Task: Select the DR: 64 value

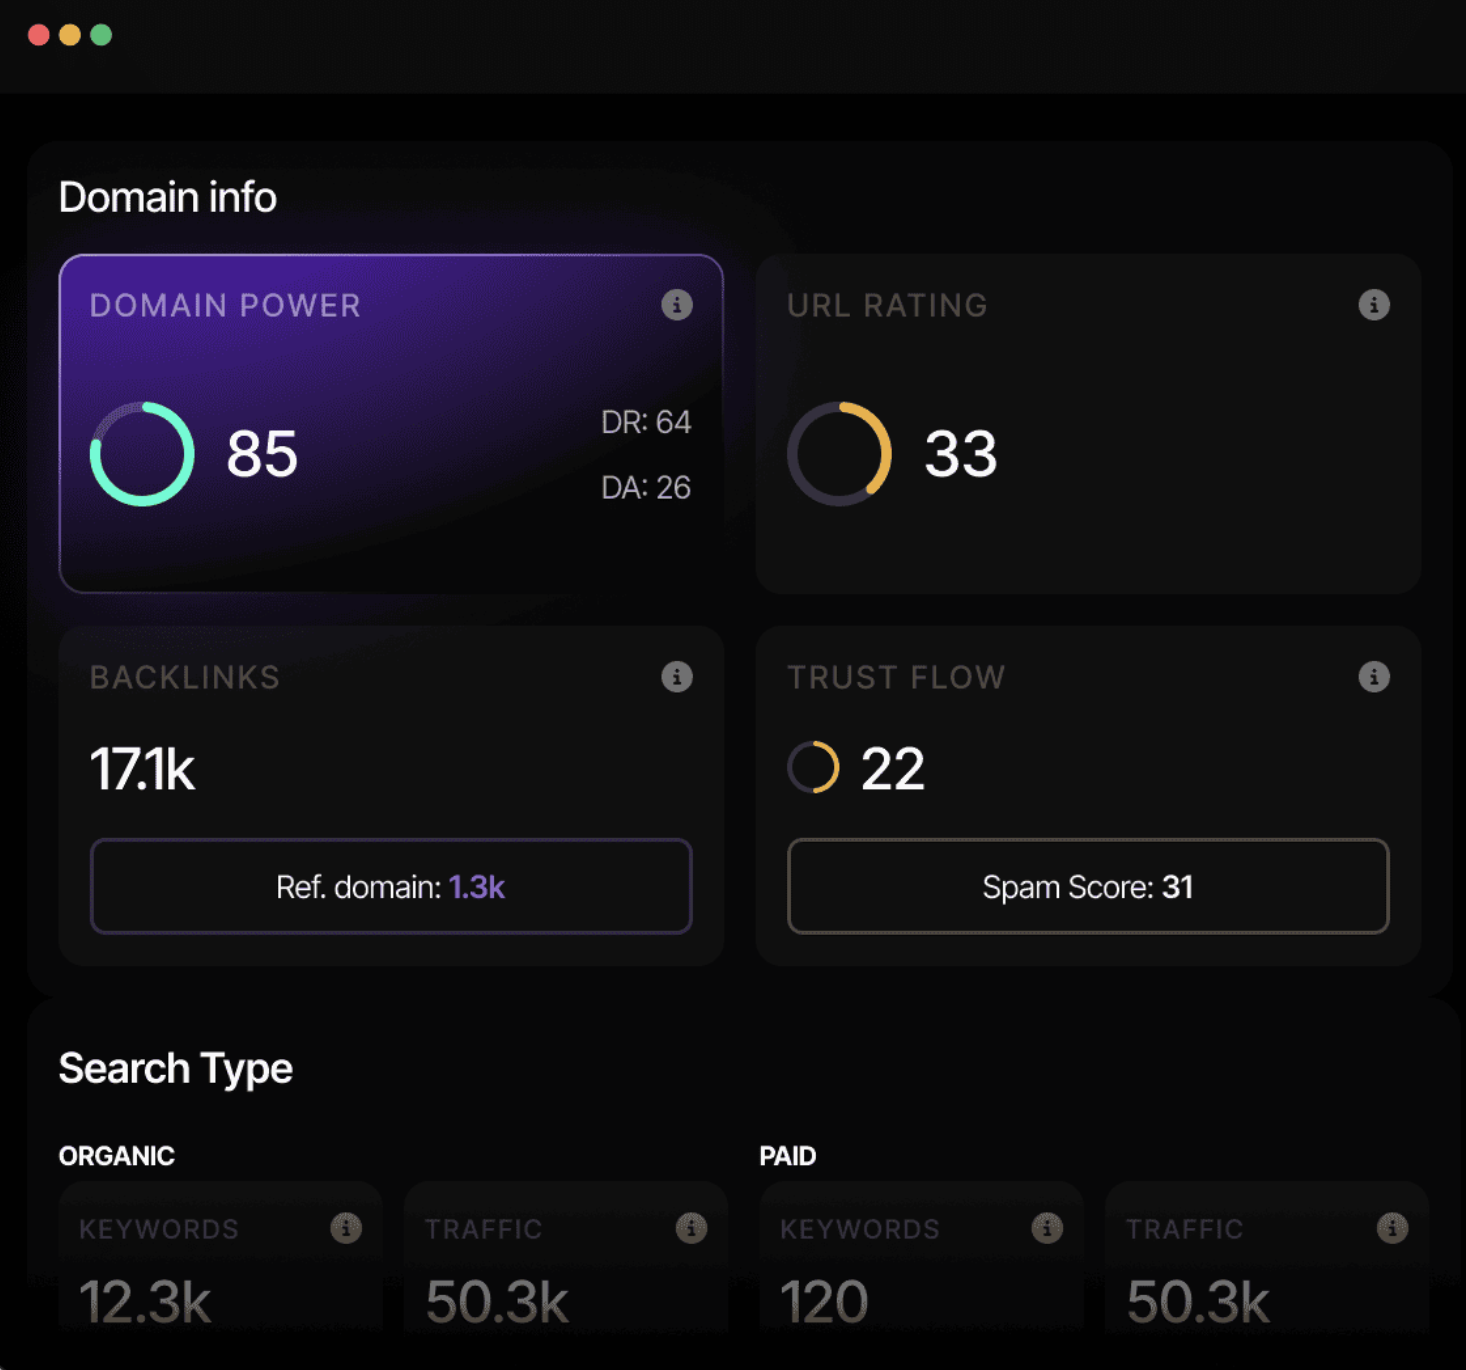Action: [646, 422]
